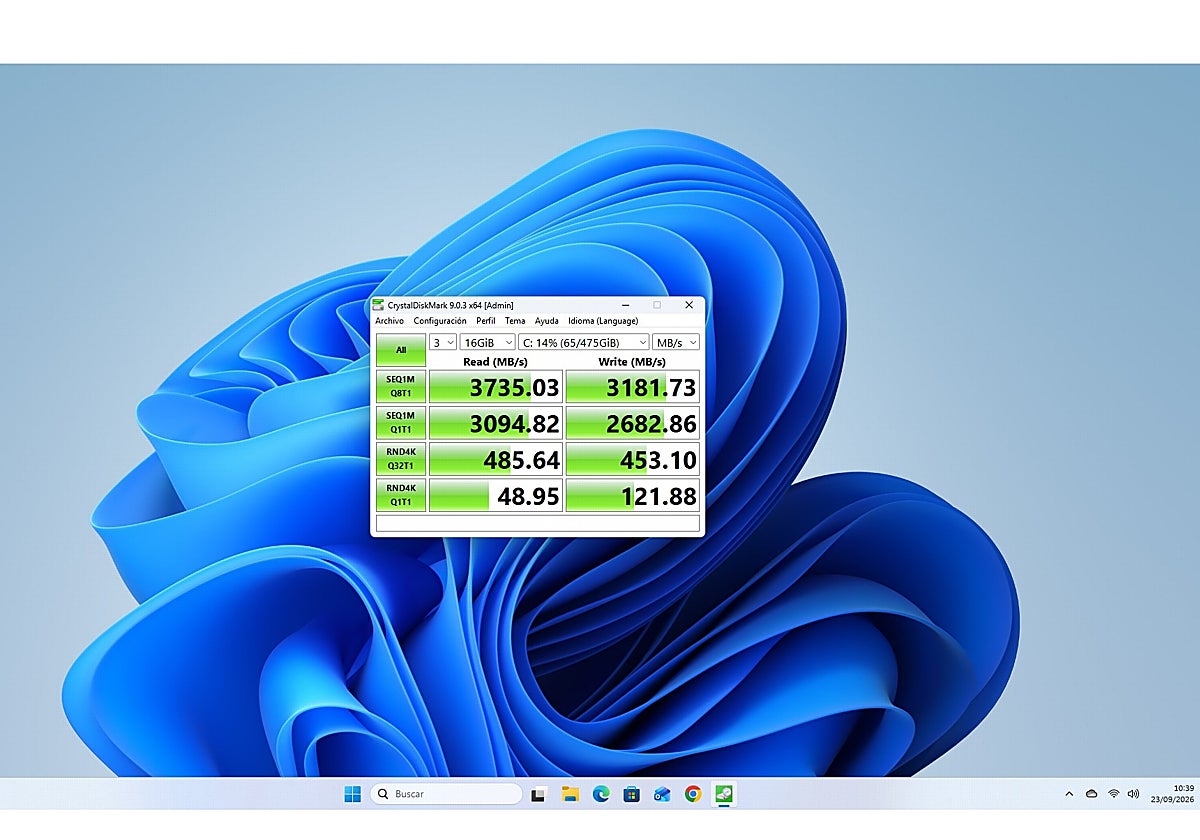The width and height of the screenshot is (1200, 840).
Task: Open Outlook from the taskbar
Action: [662, 794]
